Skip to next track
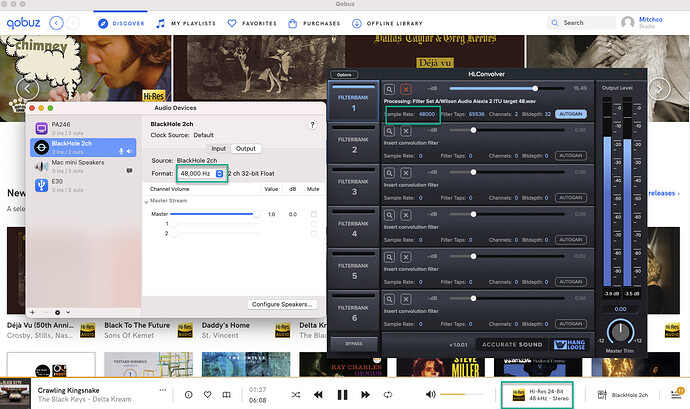Screen dimensions: 690x409 pyautogui.click(x=365, y=395)
